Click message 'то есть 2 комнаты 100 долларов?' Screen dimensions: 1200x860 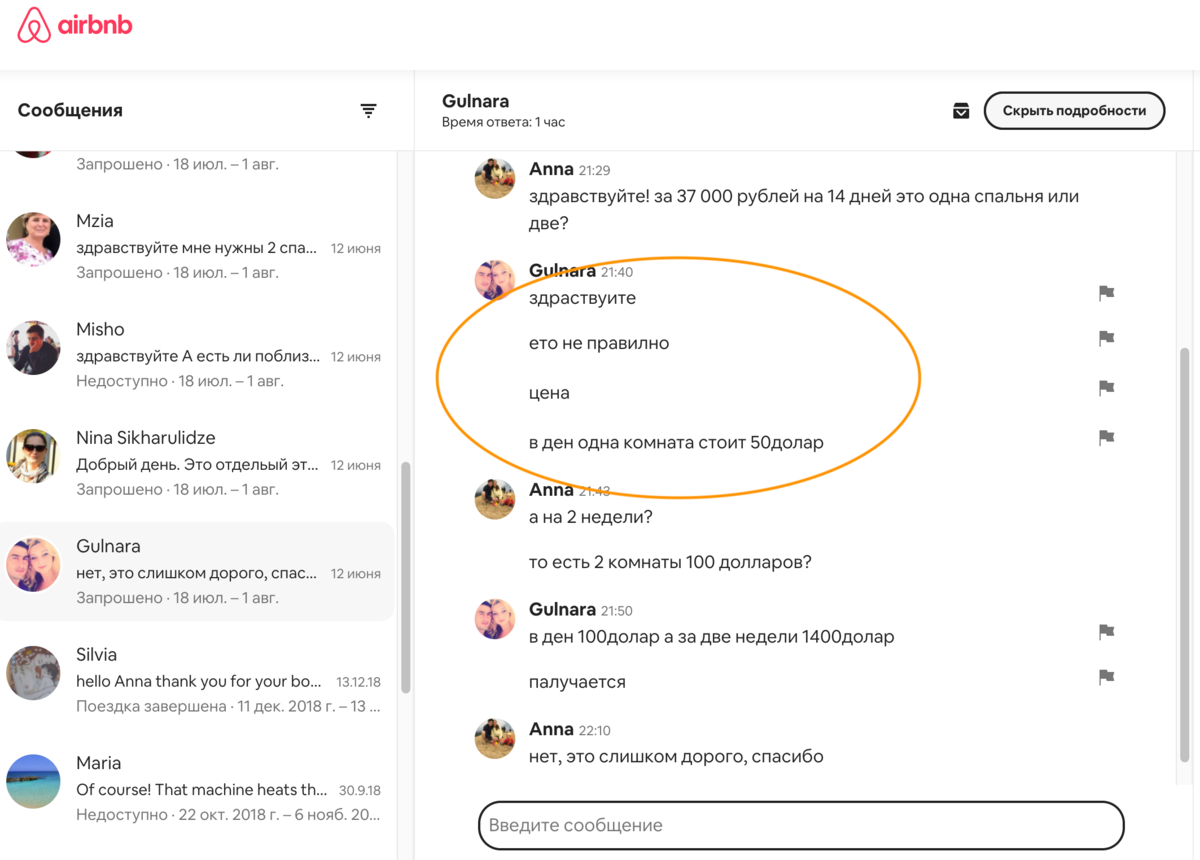[x=670, y=562]
